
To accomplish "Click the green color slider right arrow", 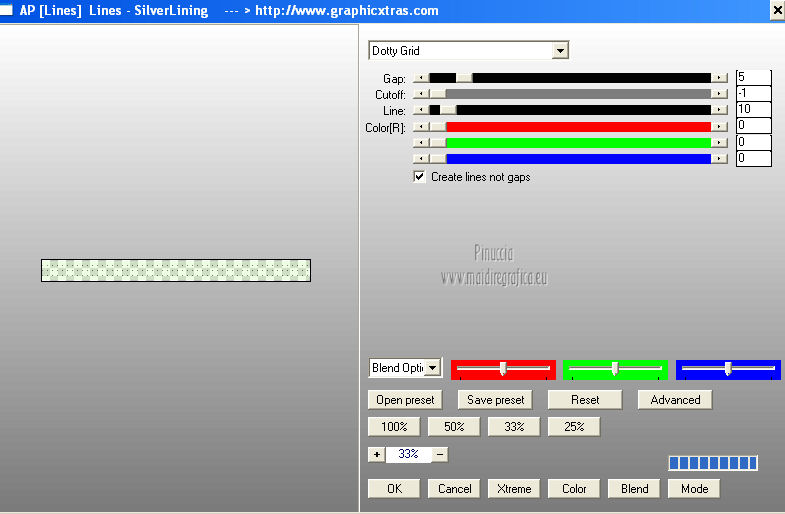I will [719, 143].
